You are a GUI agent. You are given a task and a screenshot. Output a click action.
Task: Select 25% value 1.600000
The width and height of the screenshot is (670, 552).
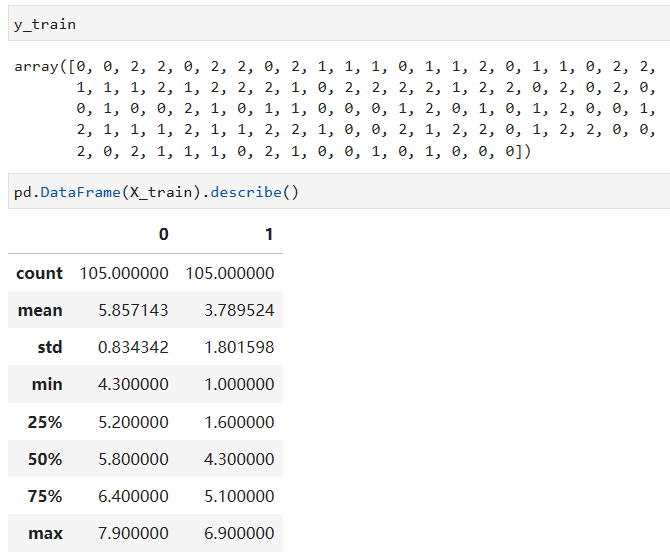(x=239, y=422)
